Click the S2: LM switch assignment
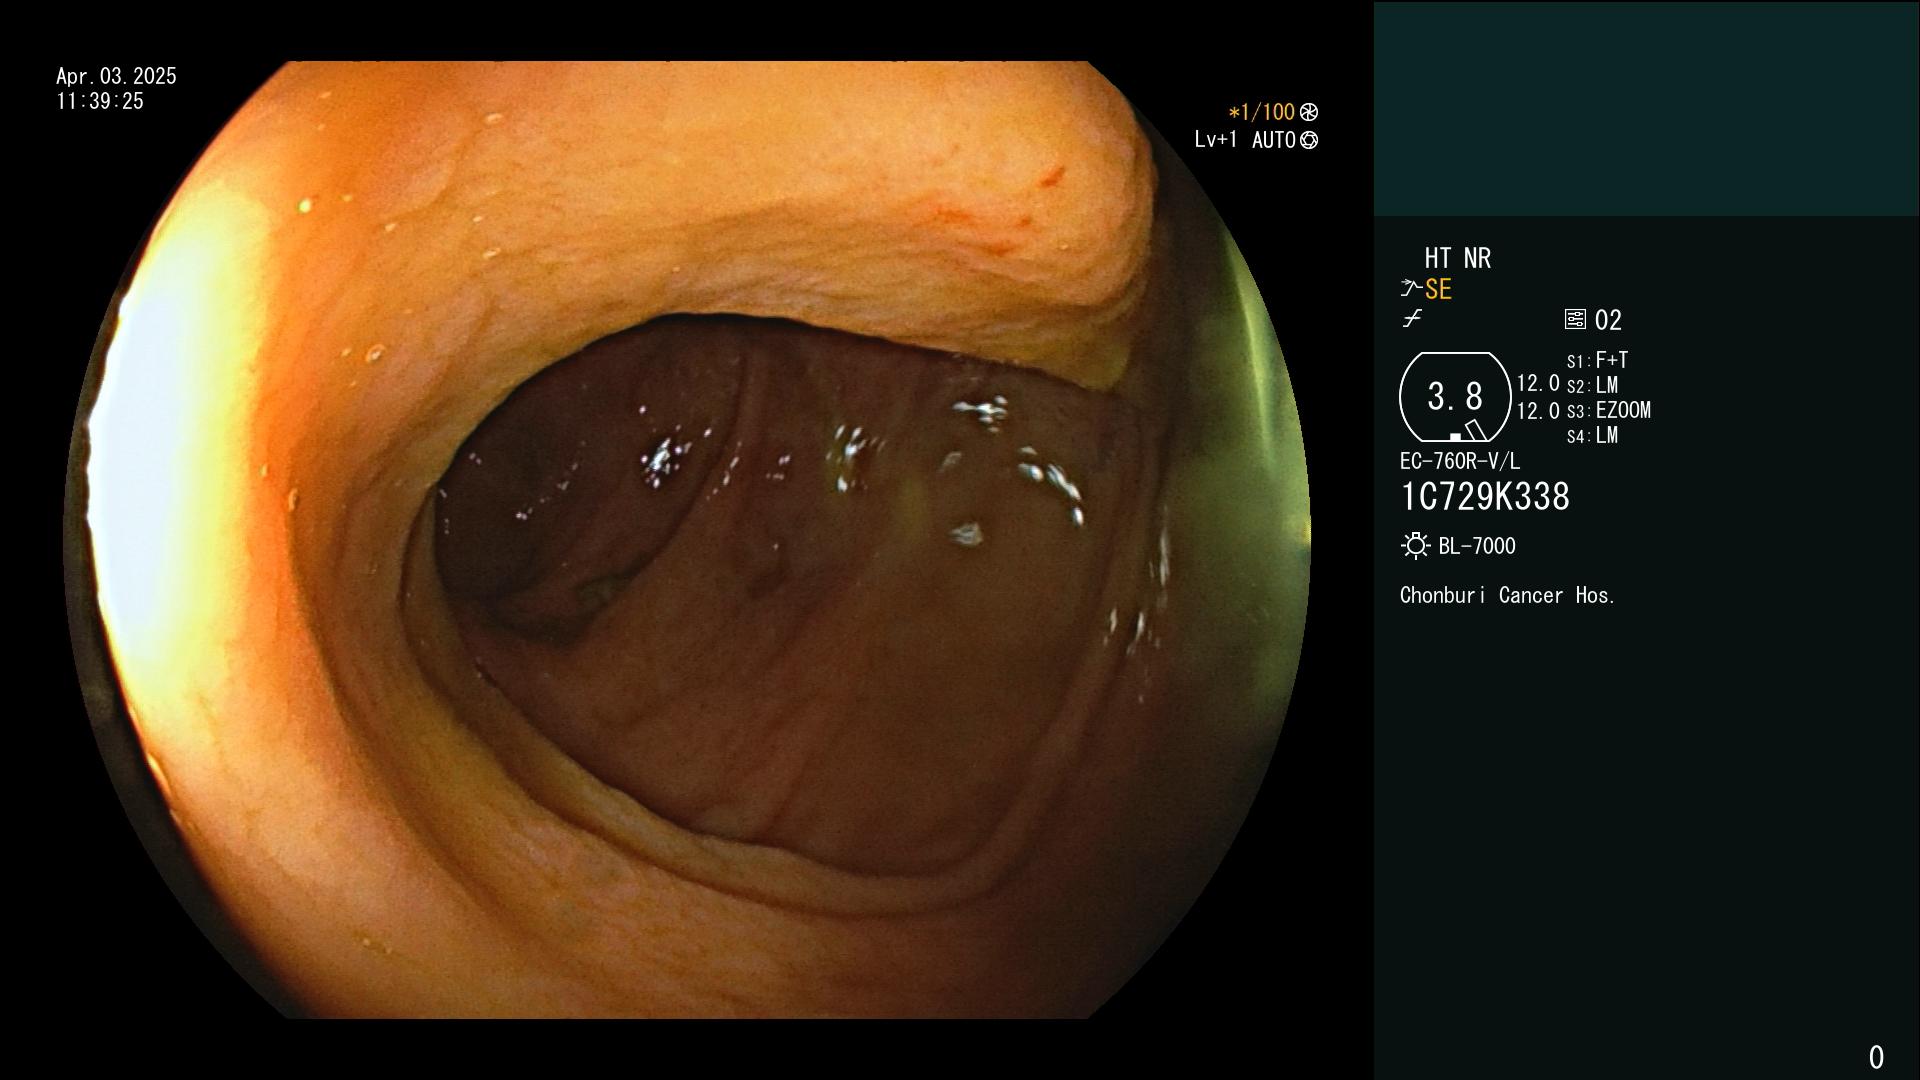The width and height of the screenshot is (1920, 1080). (1592, 385)
